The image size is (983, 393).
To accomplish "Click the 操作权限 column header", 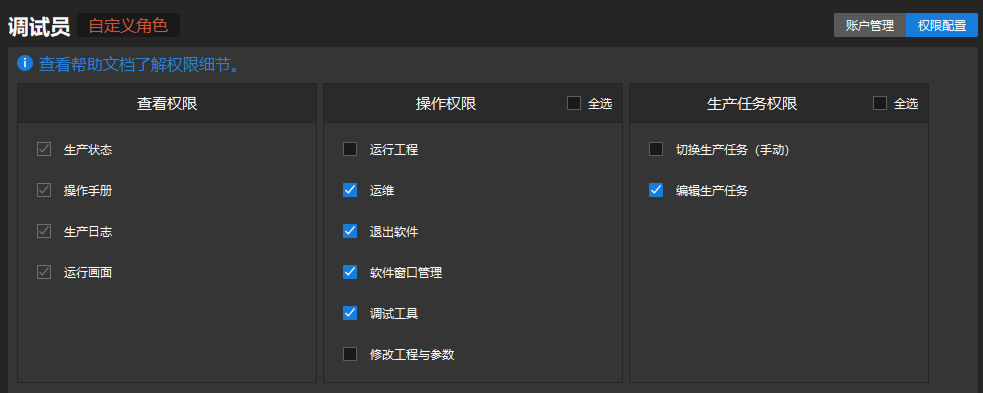I will click(446, 103).
